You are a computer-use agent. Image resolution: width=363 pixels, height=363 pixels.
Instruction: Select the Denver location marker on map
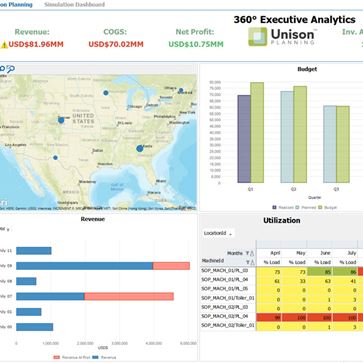(61, 120)
